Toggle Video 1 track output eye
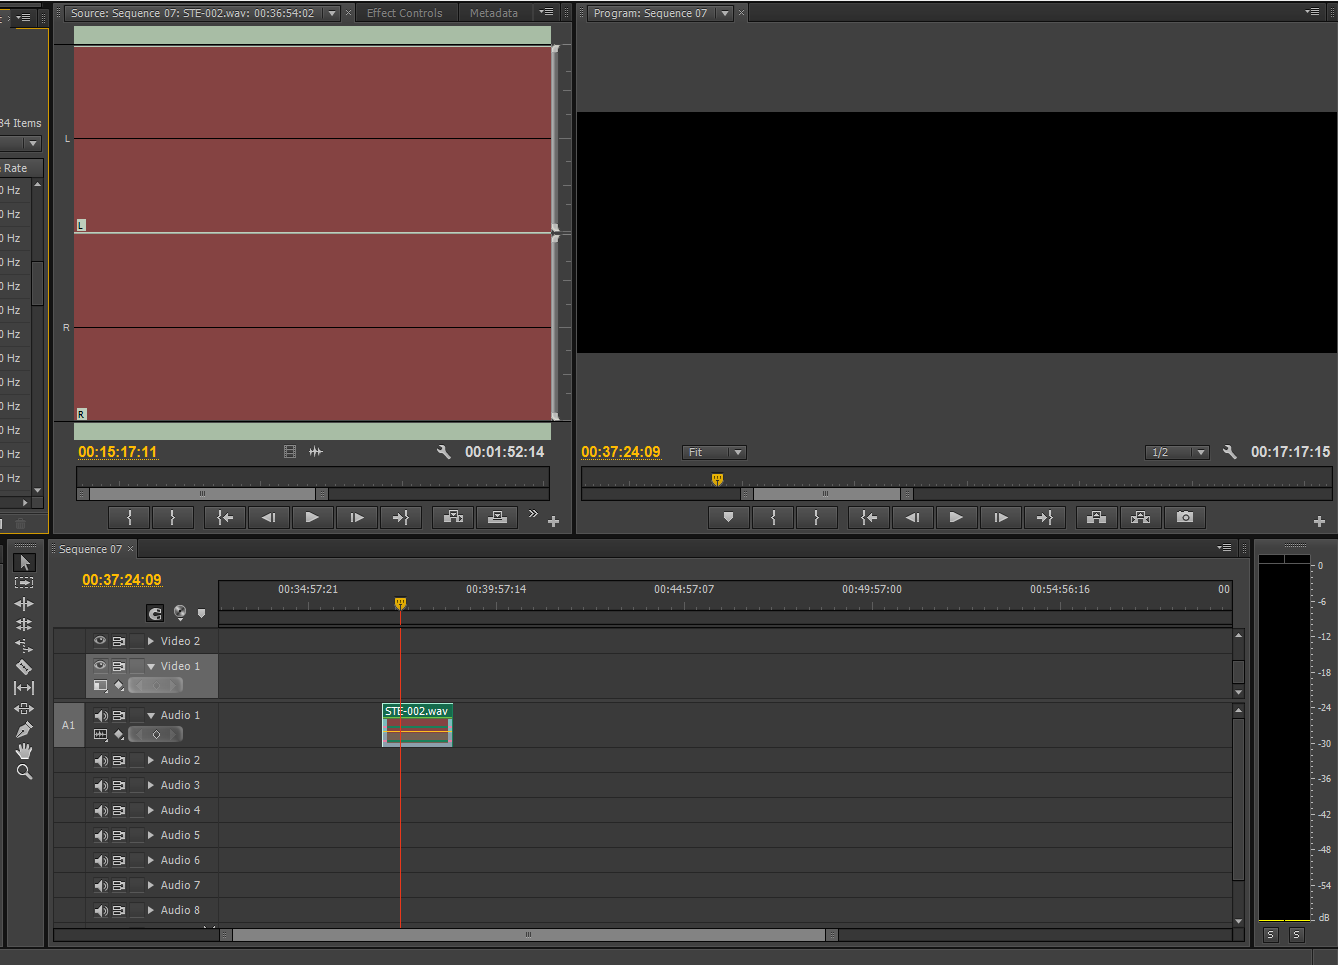The width and height of the screenshot is (1338, 965). [x=100, y=666]
